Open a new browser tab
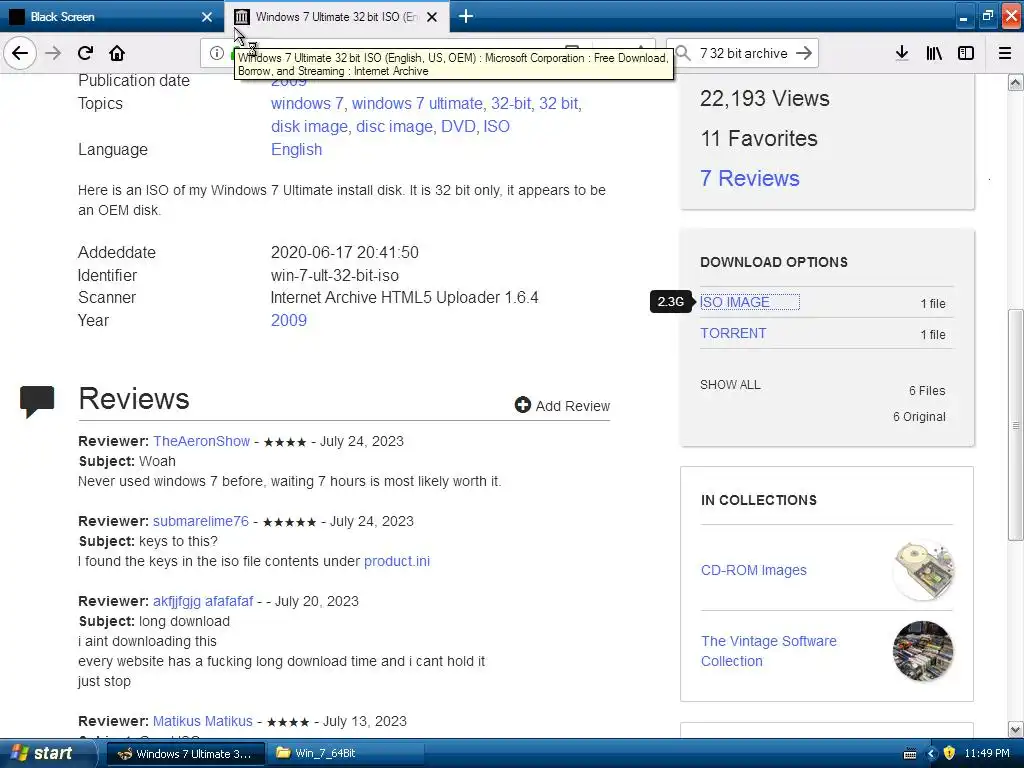The width and height of the screenshot is (1024, 768). tap(466, 16)
